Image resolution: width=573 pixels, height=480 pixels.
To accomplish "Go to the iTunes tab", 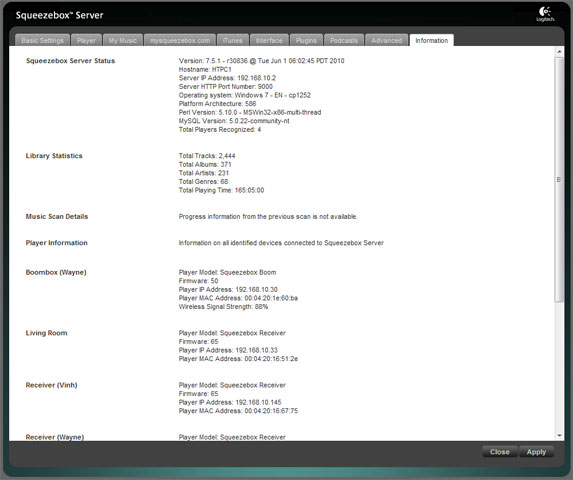I will tap(233, 40).
